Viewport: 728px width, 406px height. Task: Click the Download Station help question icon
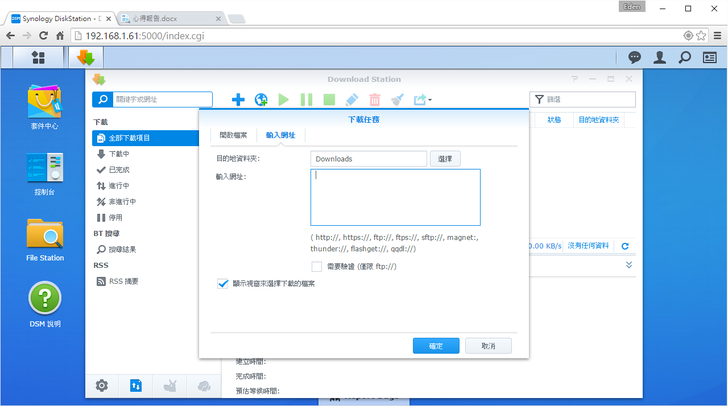pos(574,79)
